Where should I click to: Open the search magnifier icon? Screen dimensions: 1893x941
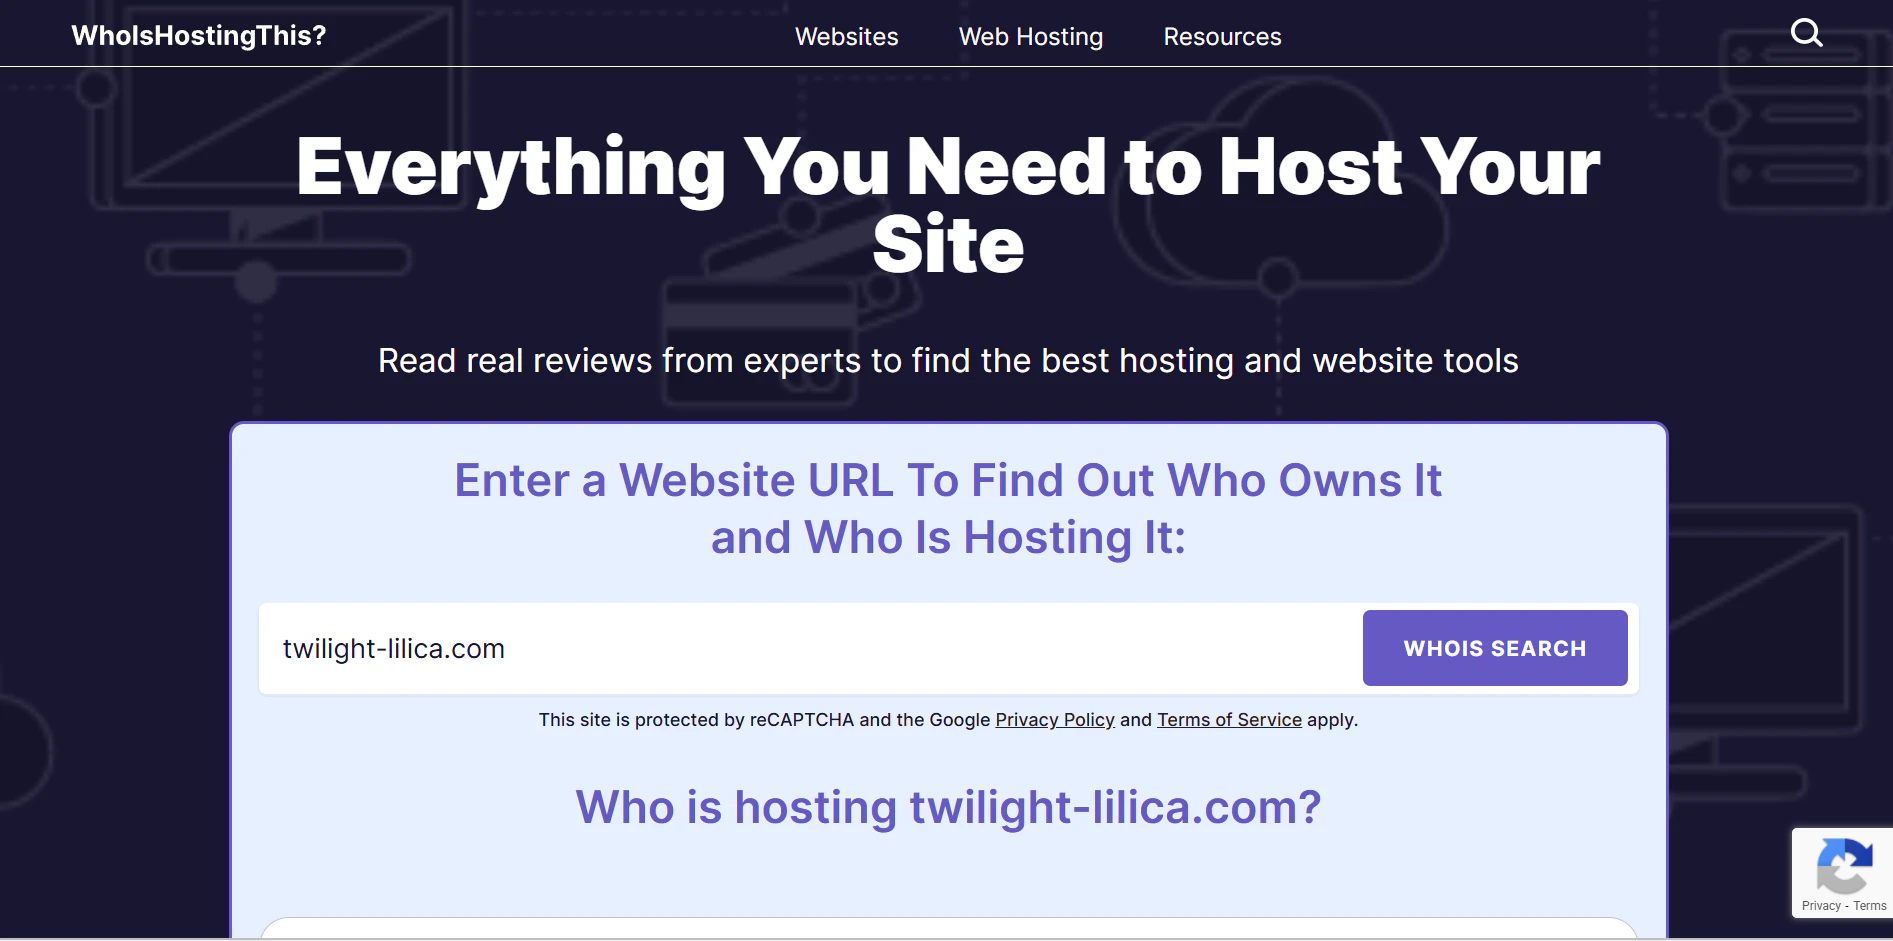click(1806, 33)
